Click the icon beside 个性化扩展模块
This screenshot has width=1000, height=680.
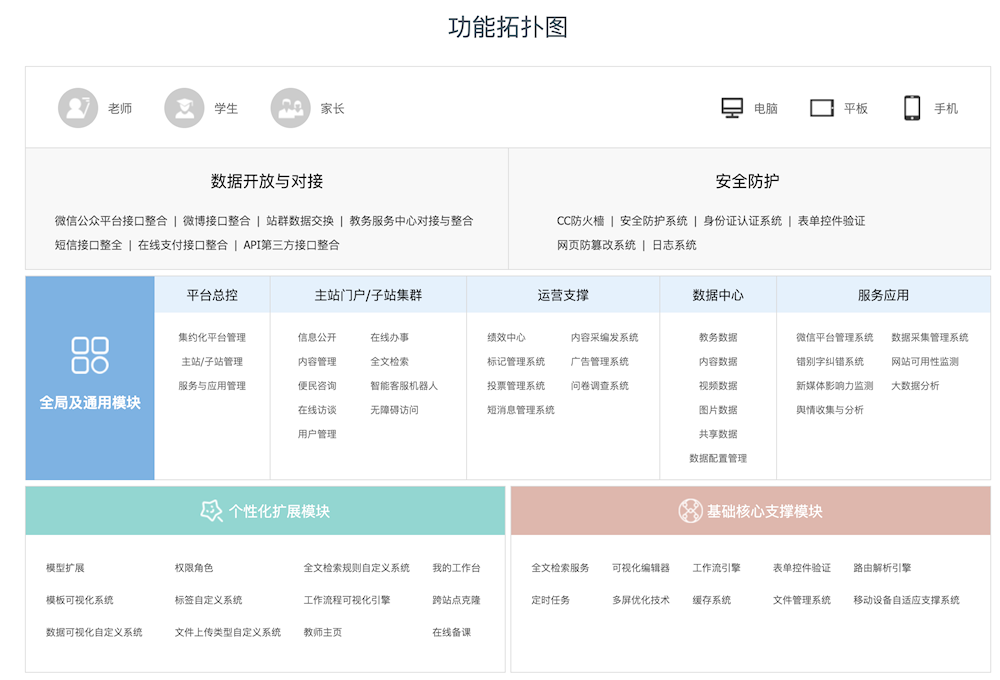pyautogui.click(x=212, y=511)
